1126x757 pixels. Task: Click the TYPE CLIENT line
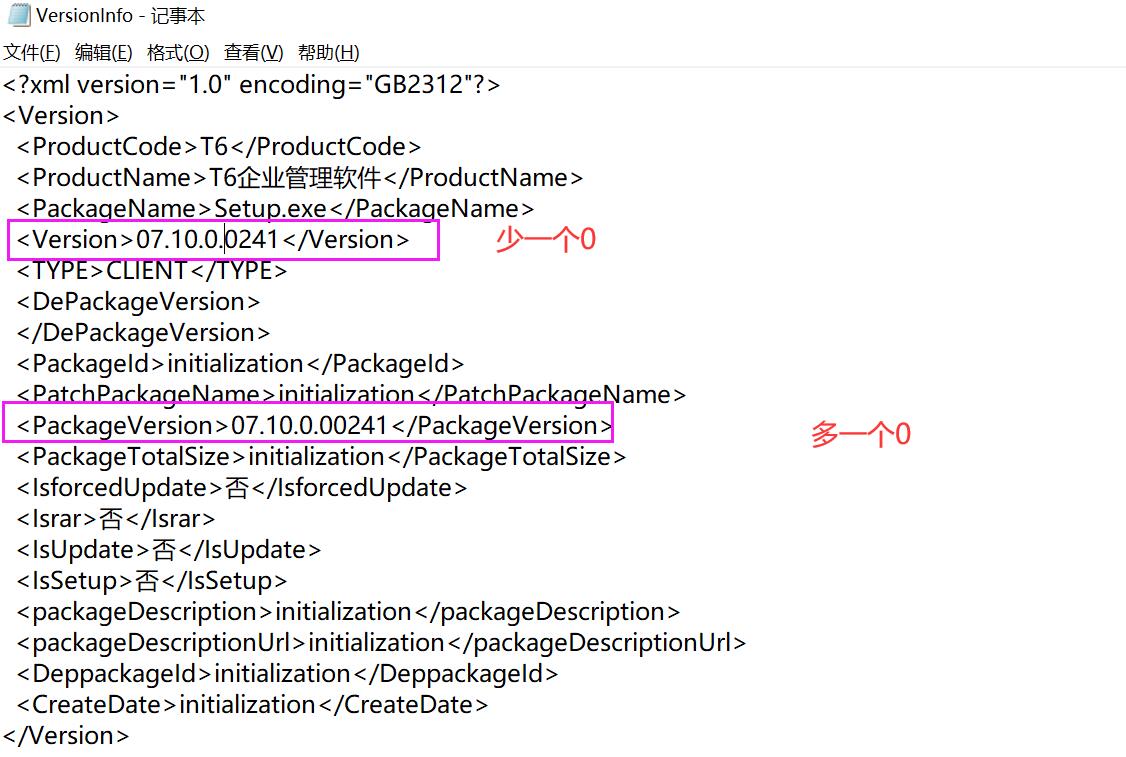tap(152, 271)
